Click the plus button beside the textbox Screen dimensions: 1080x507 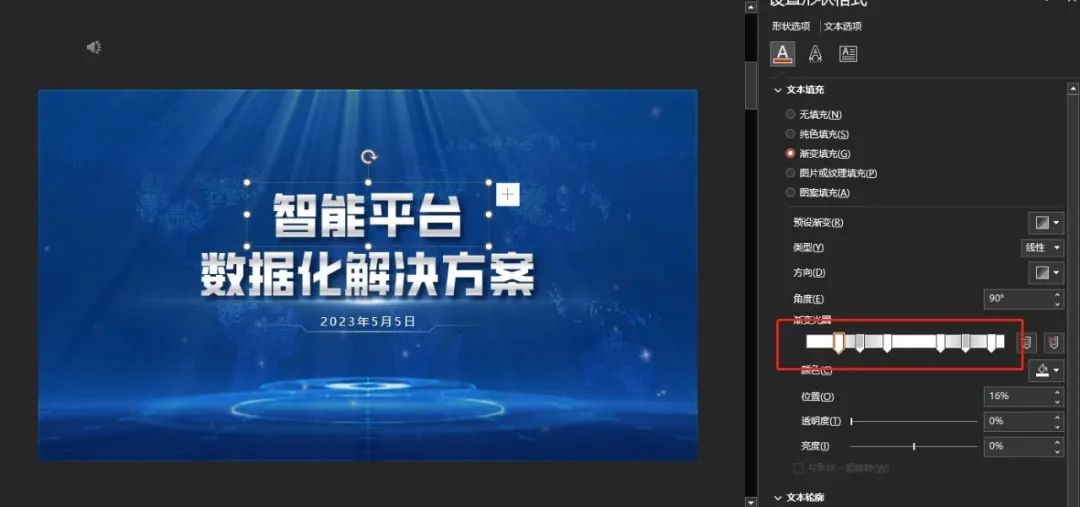508,195
